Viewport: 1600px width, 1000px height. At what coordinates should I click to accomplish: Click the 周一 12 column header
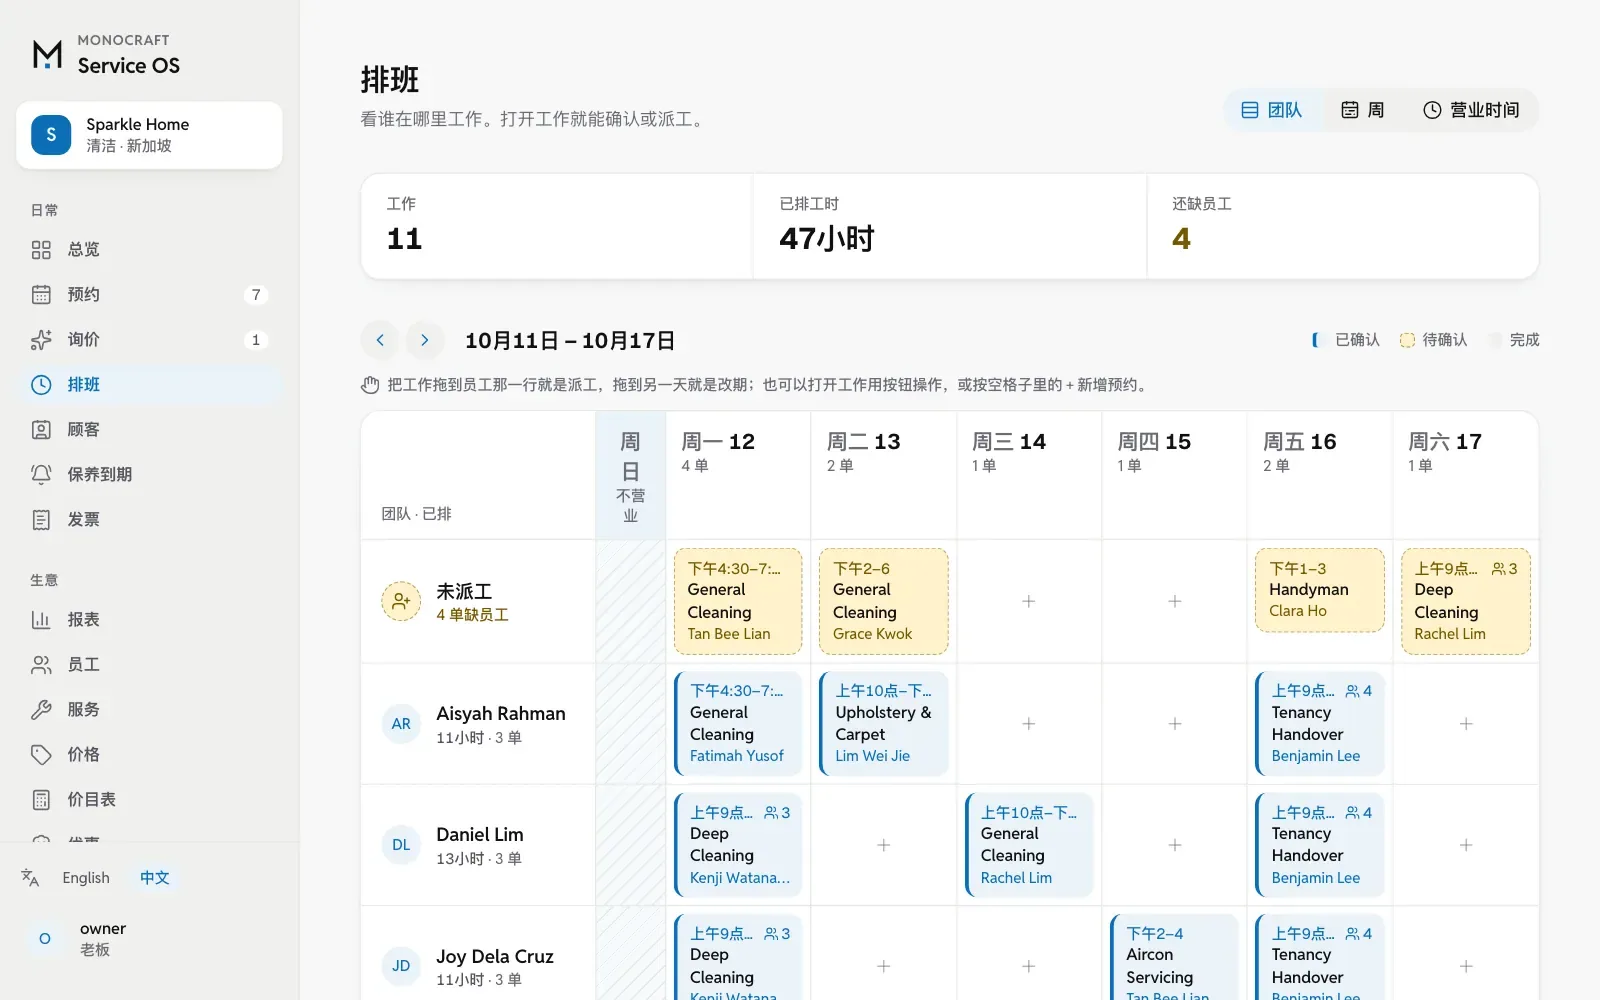[738, 475]
